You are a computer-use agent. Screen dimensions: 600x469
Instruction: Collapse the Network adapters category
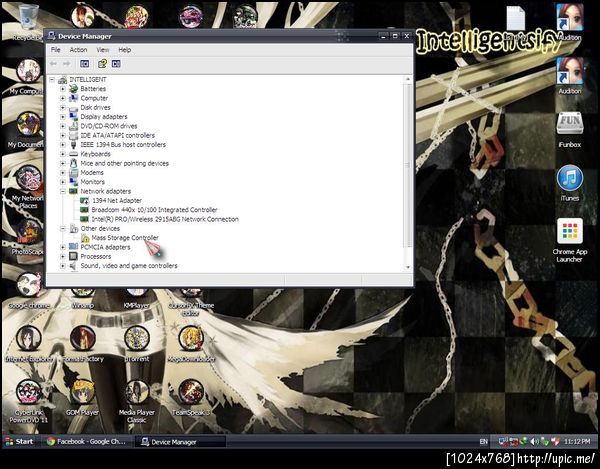tap(63, 191)
